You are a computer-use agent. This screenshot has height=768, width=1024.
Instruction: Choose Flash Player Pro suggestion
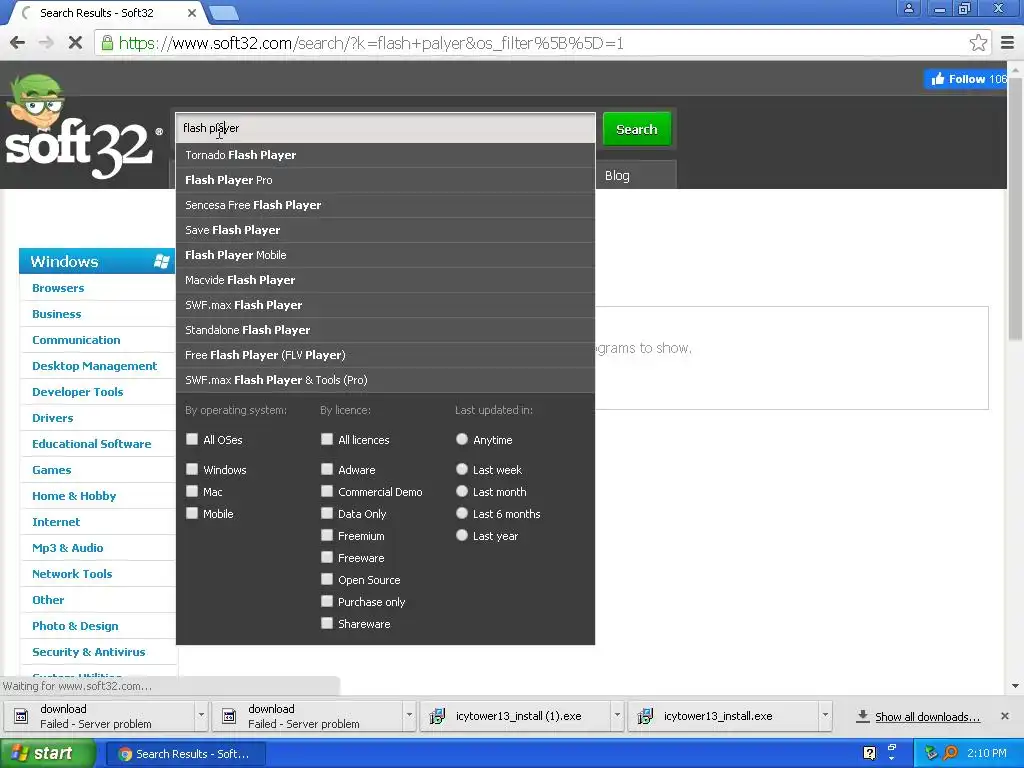(x=385, y=180)
